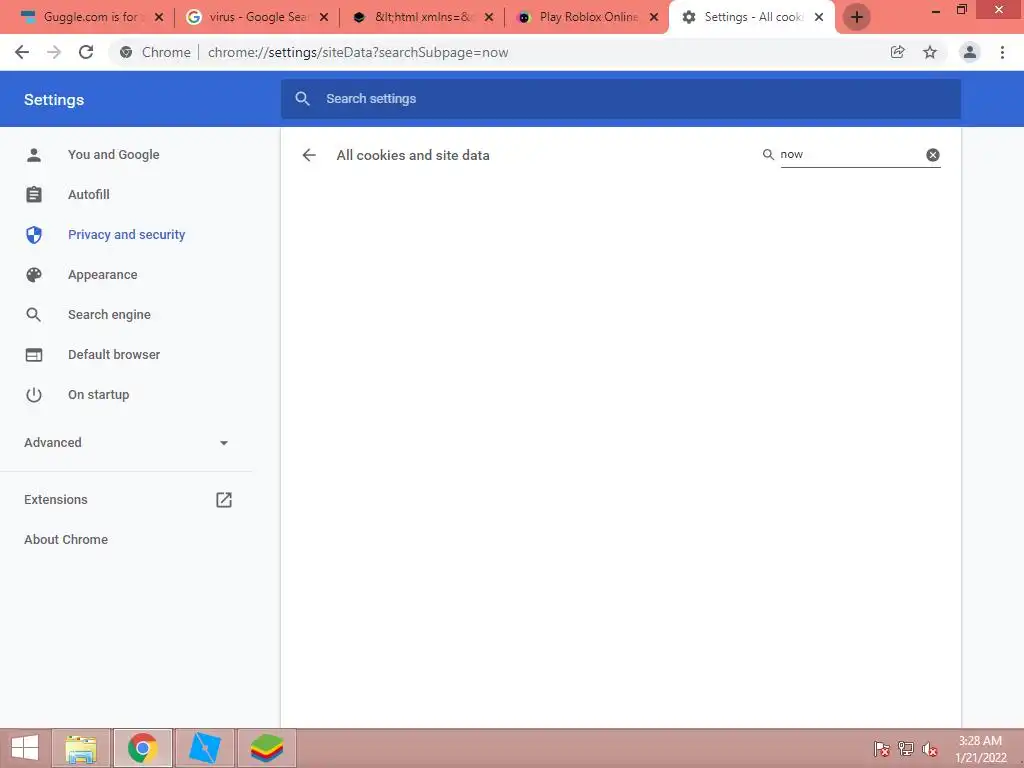Restore down the Chrome window
Image resolution: width=1024 pixels, height=768 pixels.
coord(961,10)
